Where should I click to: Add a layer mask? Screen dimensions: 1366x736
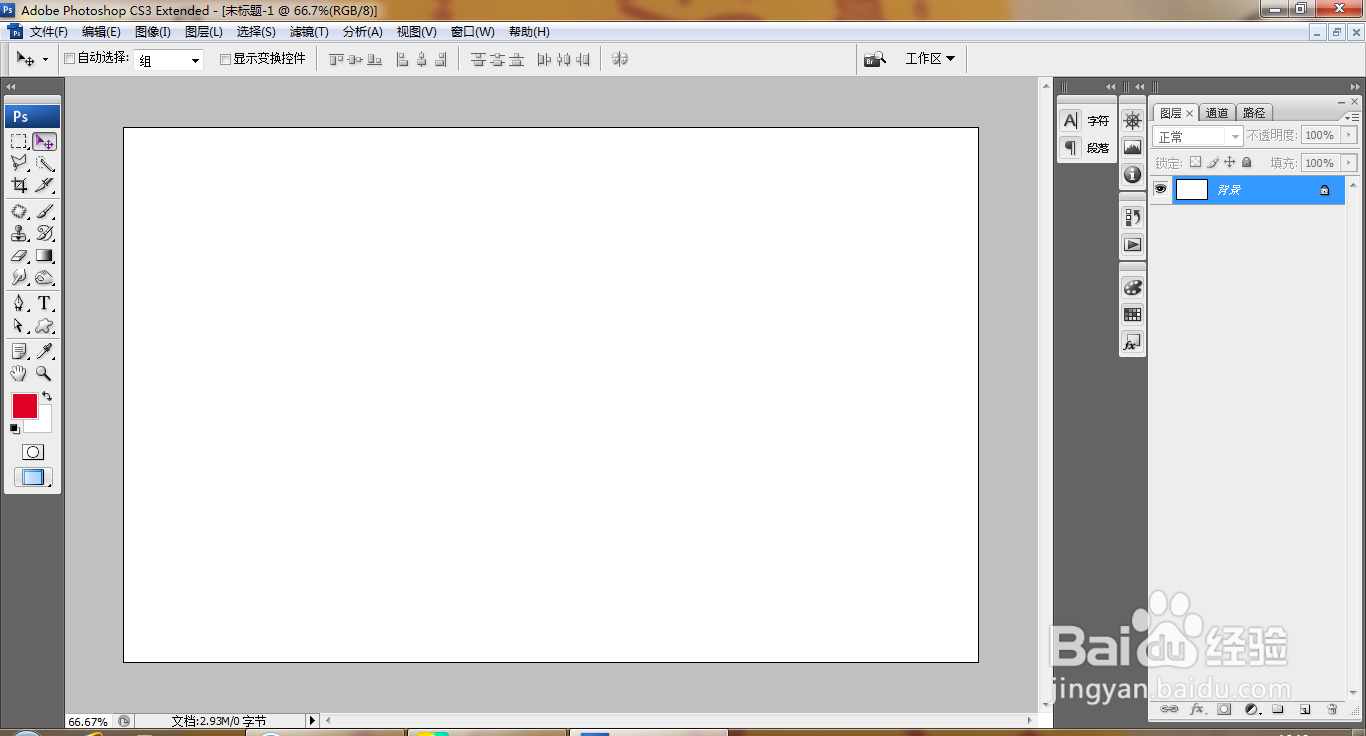(x=1224, y=709)
